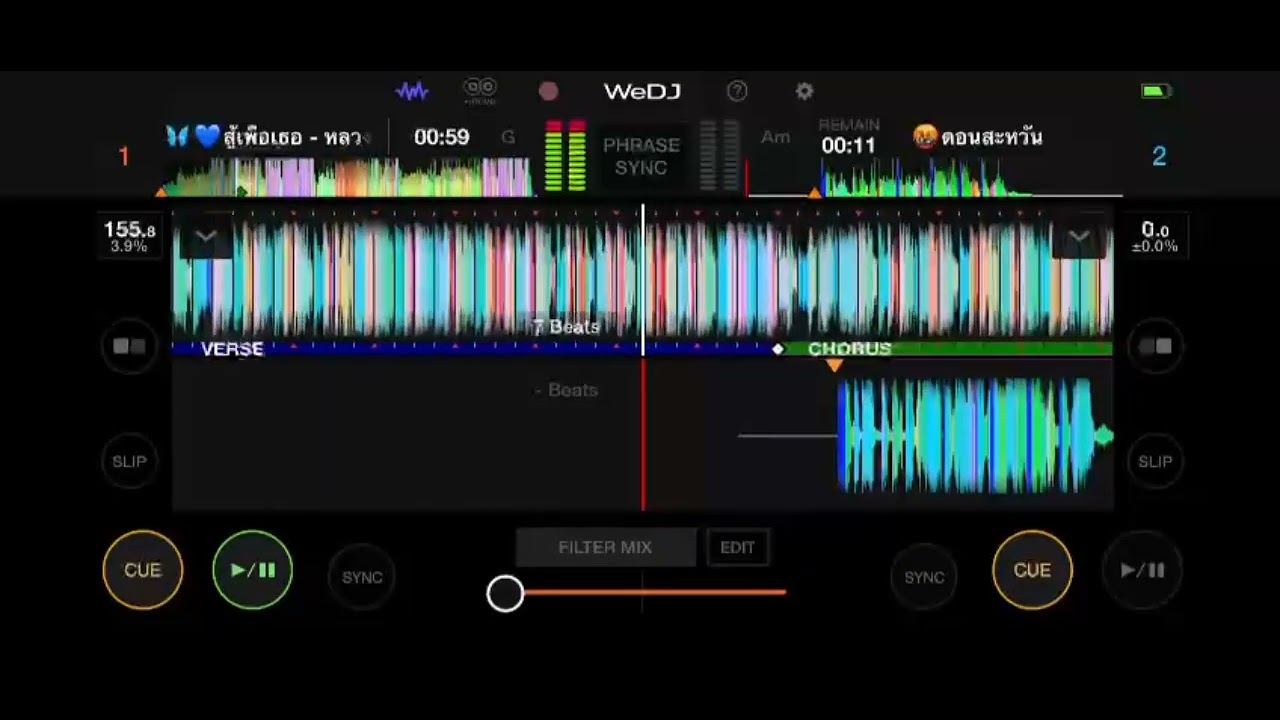Tap the green battery indicator

pos(1157,91)
